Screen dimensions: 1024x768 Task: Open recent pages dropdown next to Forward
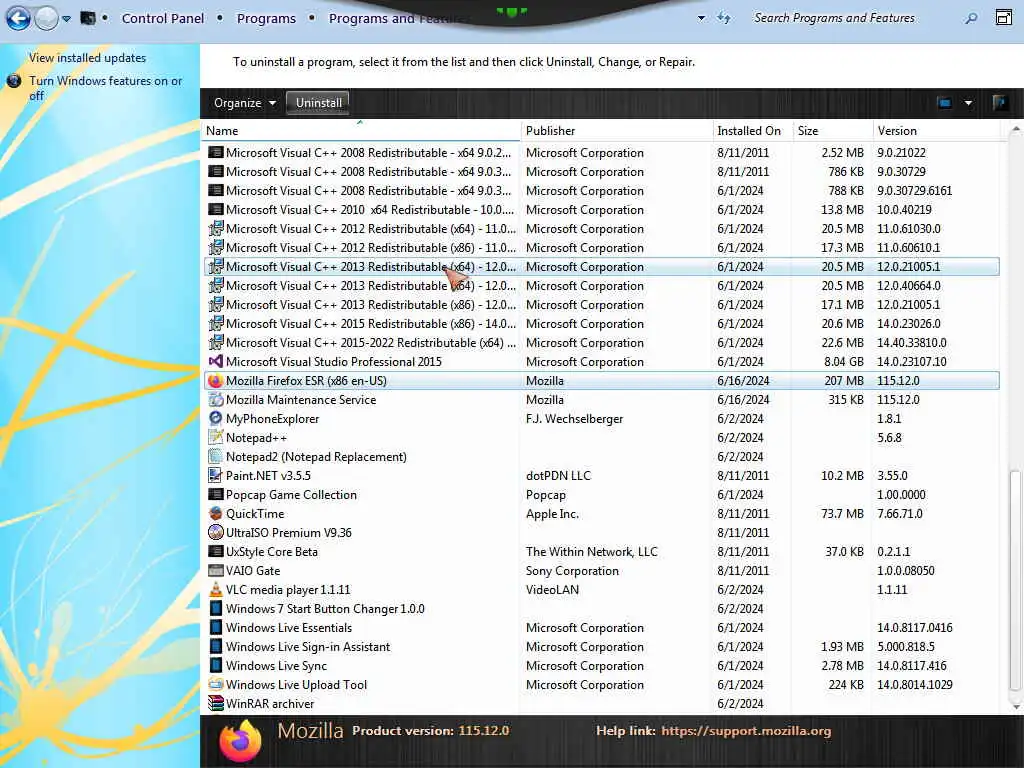tap(67, 19)
